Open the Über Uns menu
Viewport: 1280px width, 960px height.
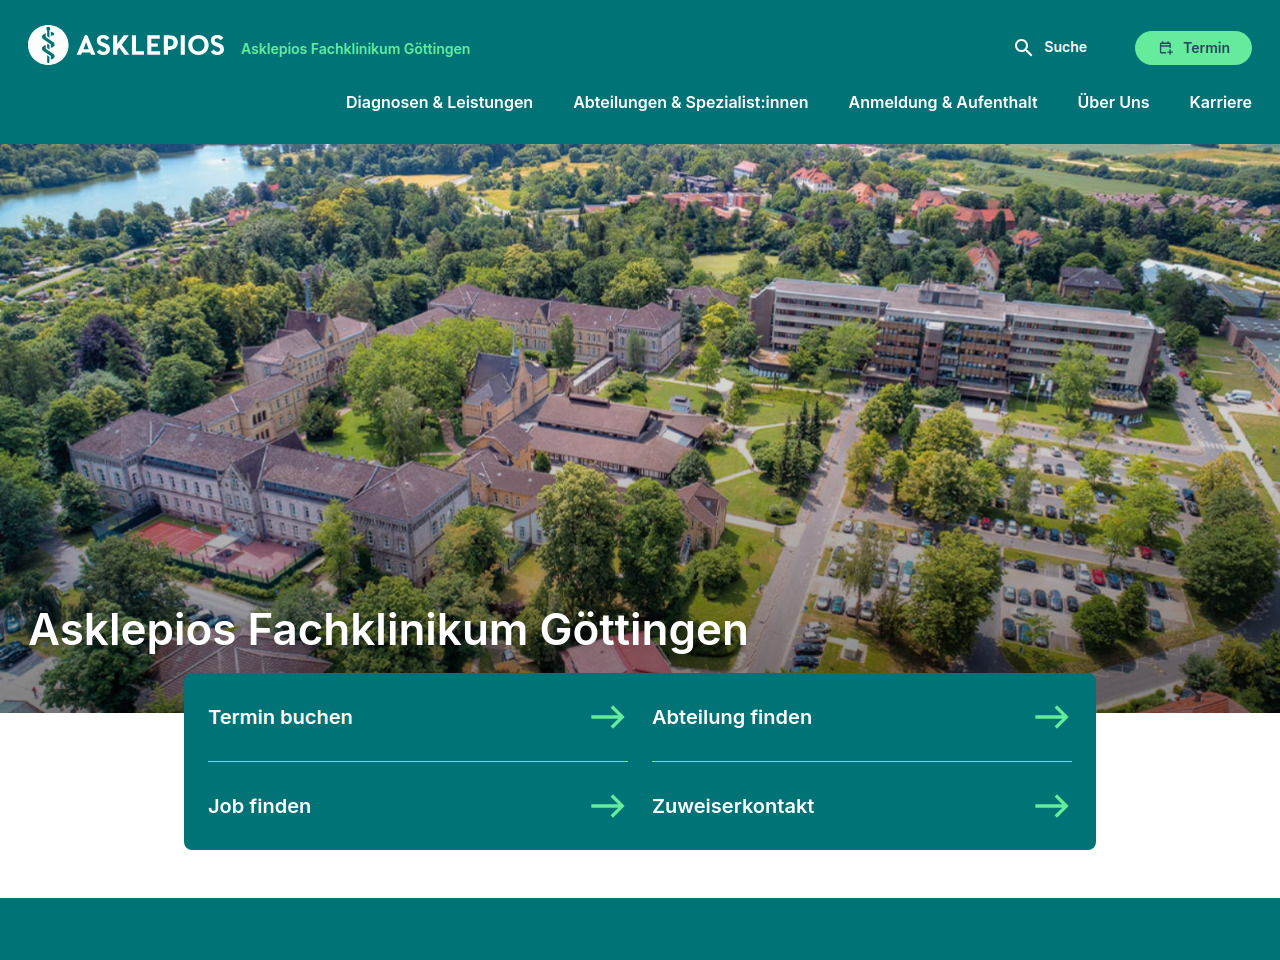[1113, 102]
